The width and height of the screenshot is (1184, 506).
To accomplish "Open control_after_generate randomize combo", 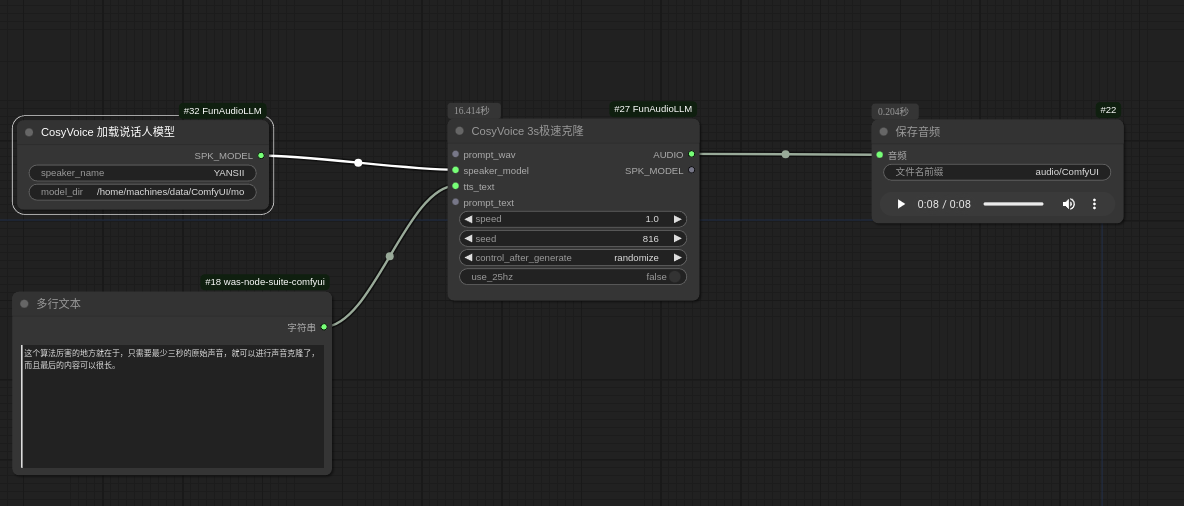I will tap(573, 258).
